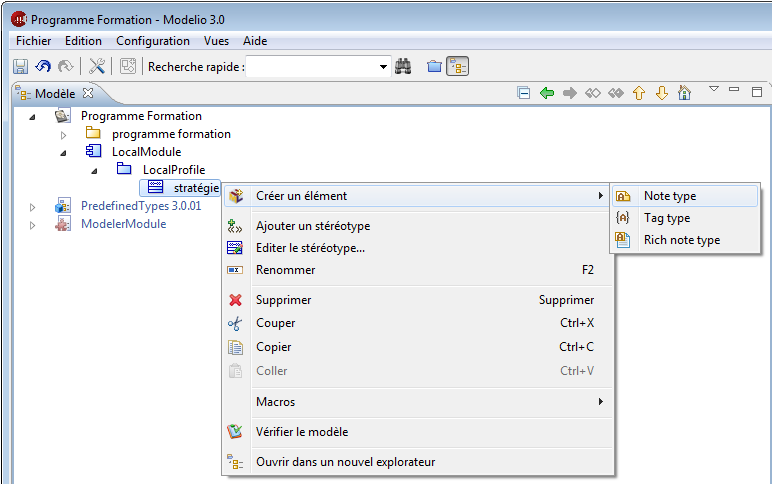Screen dimensions: 772x484
Task: Collapse the LocalModule node
Action: tap(64, 153)
